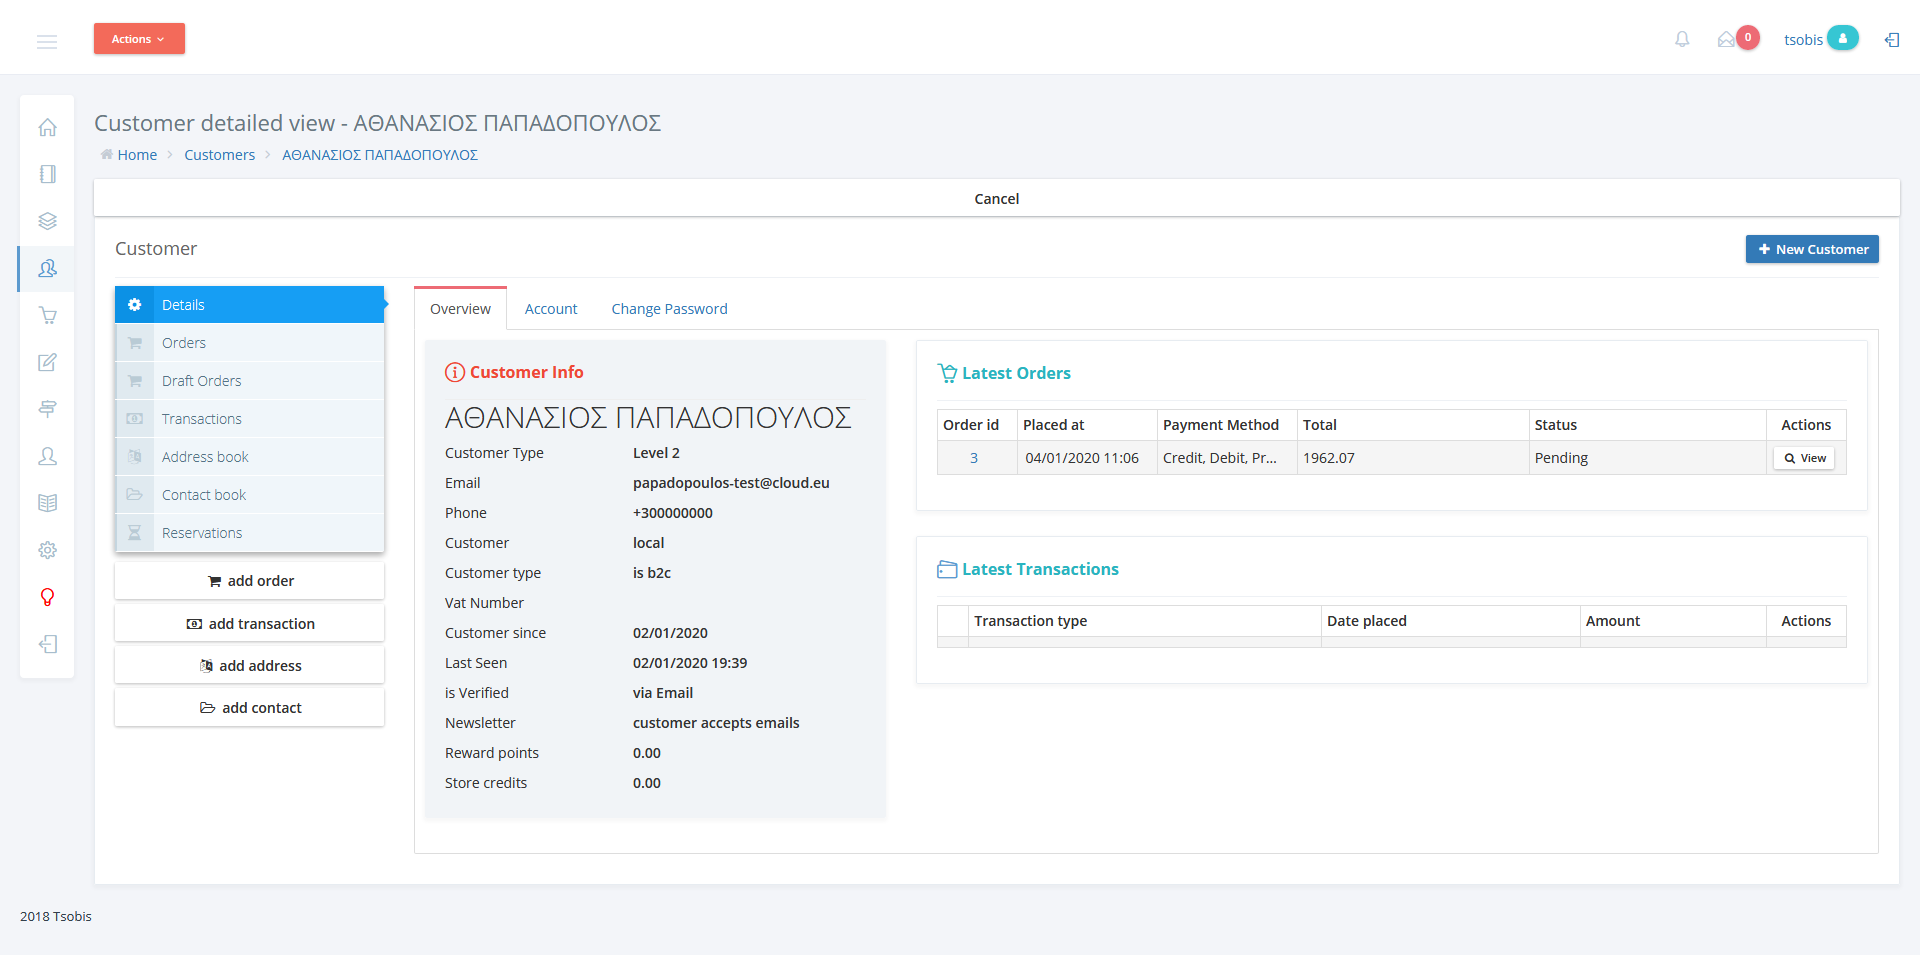The height and width of the screenshot is (955, 1920).
Task: Open the edit pencil icon in sidebar
Action: (x=47, y=362)
